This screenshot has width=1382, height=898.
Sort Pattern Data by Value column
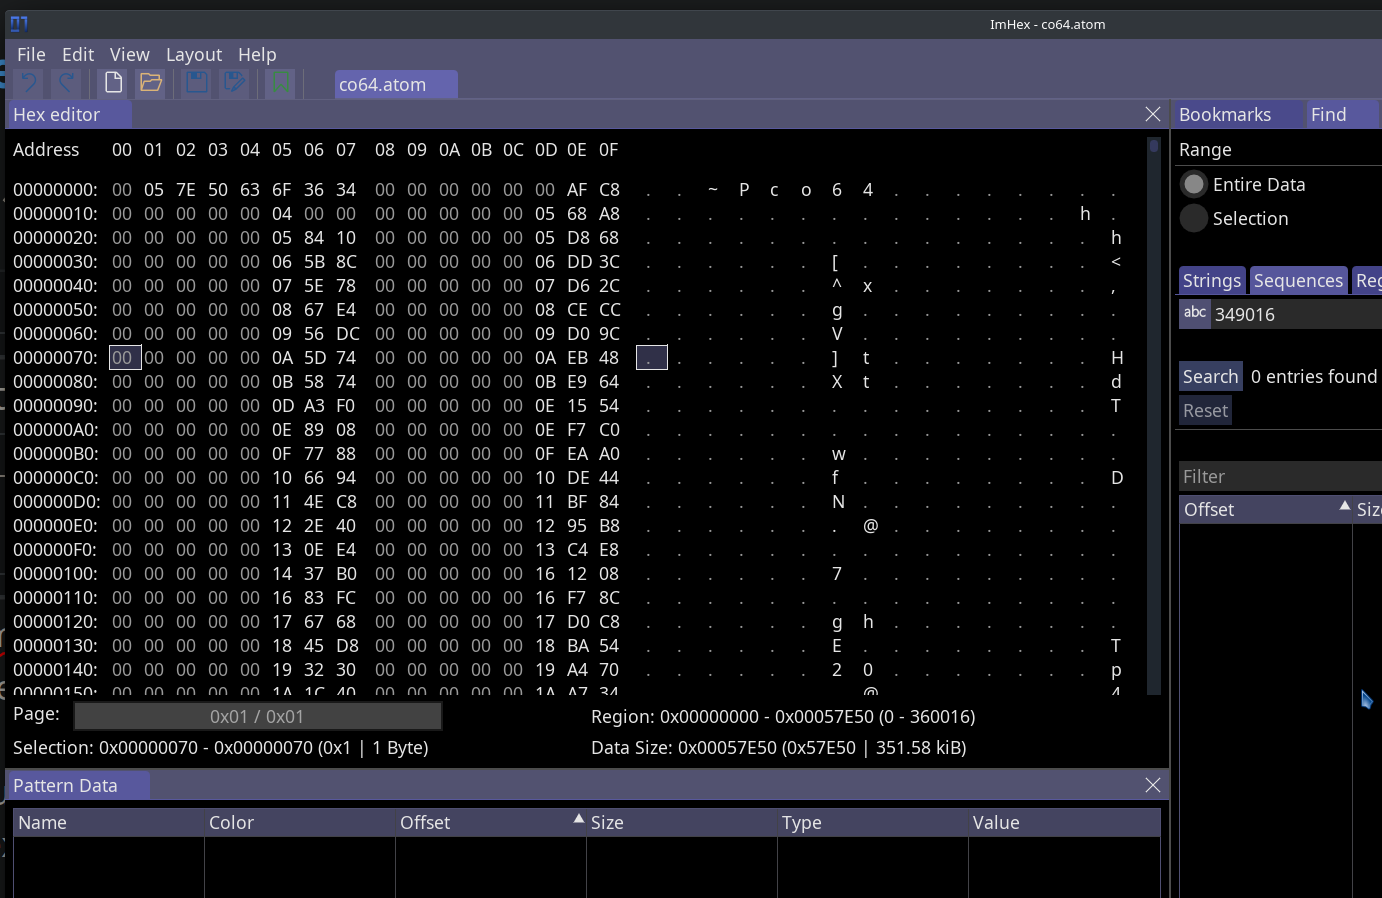pyautogui.click(x=1064, y=822)
